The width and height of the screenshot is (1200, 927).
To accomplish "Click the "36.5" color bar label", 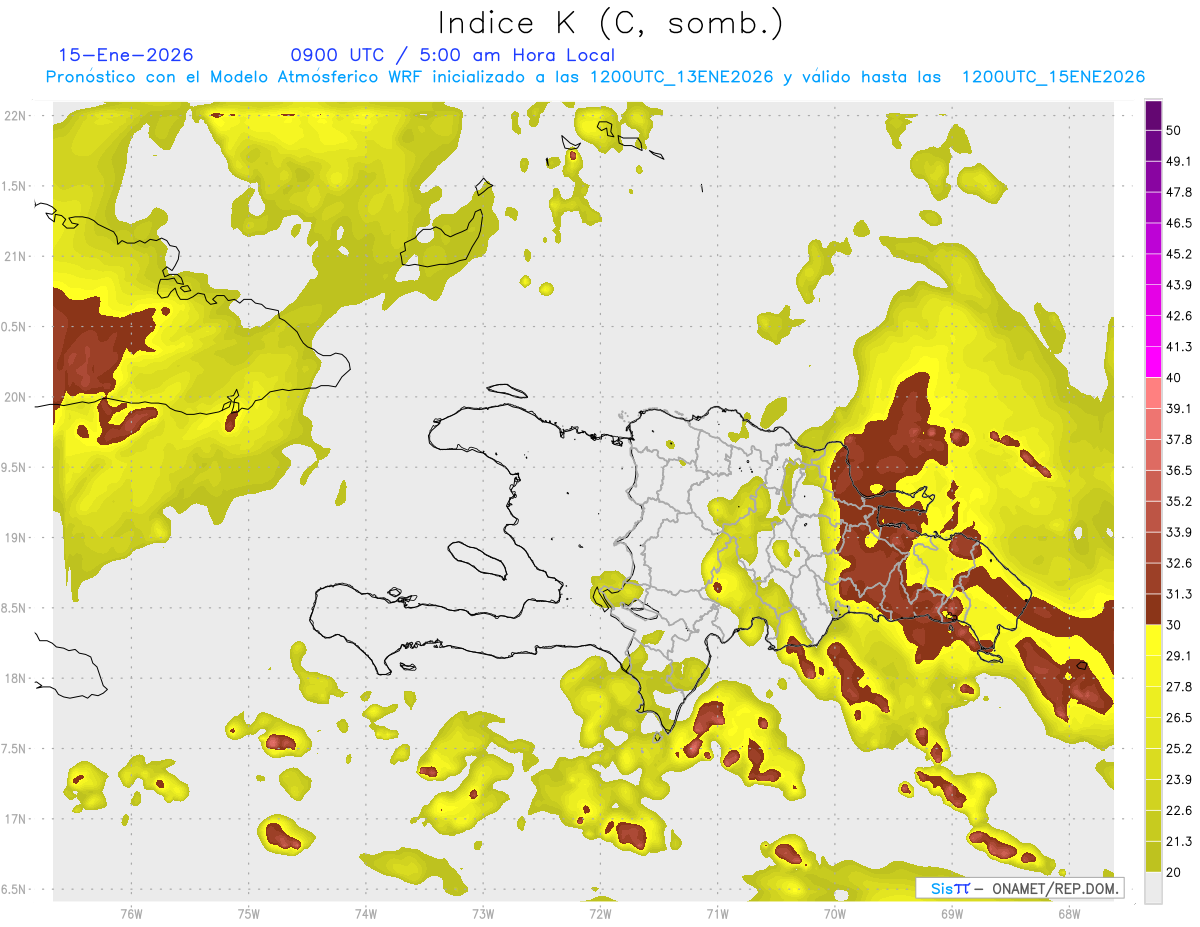I will [x=1179, y=471].
